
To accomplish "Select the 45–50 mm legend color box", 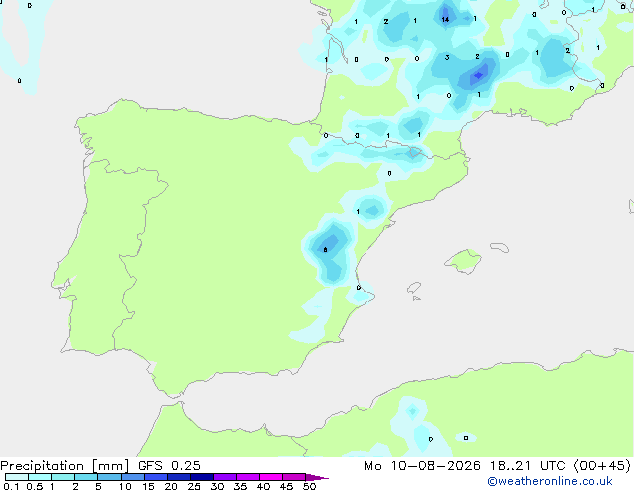I will tap(294, 477).
